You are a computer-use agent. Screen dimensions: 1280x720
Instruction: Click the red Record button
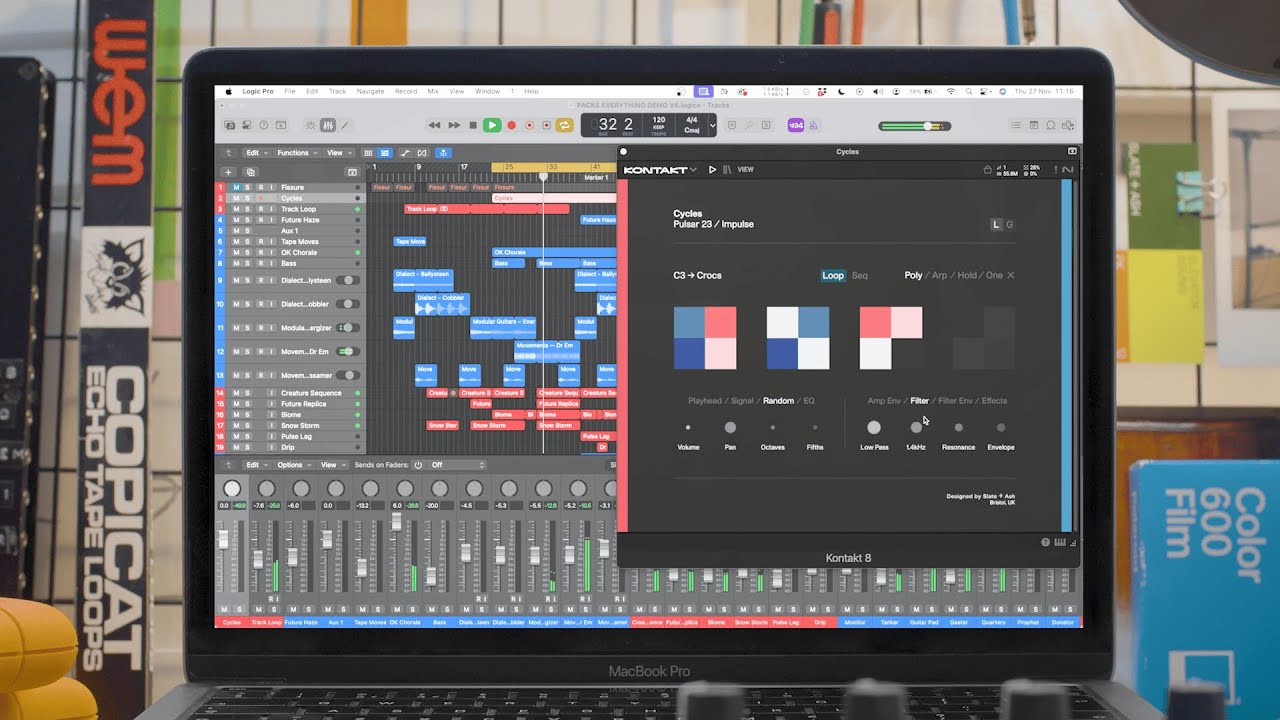click(x=511, y=125)
